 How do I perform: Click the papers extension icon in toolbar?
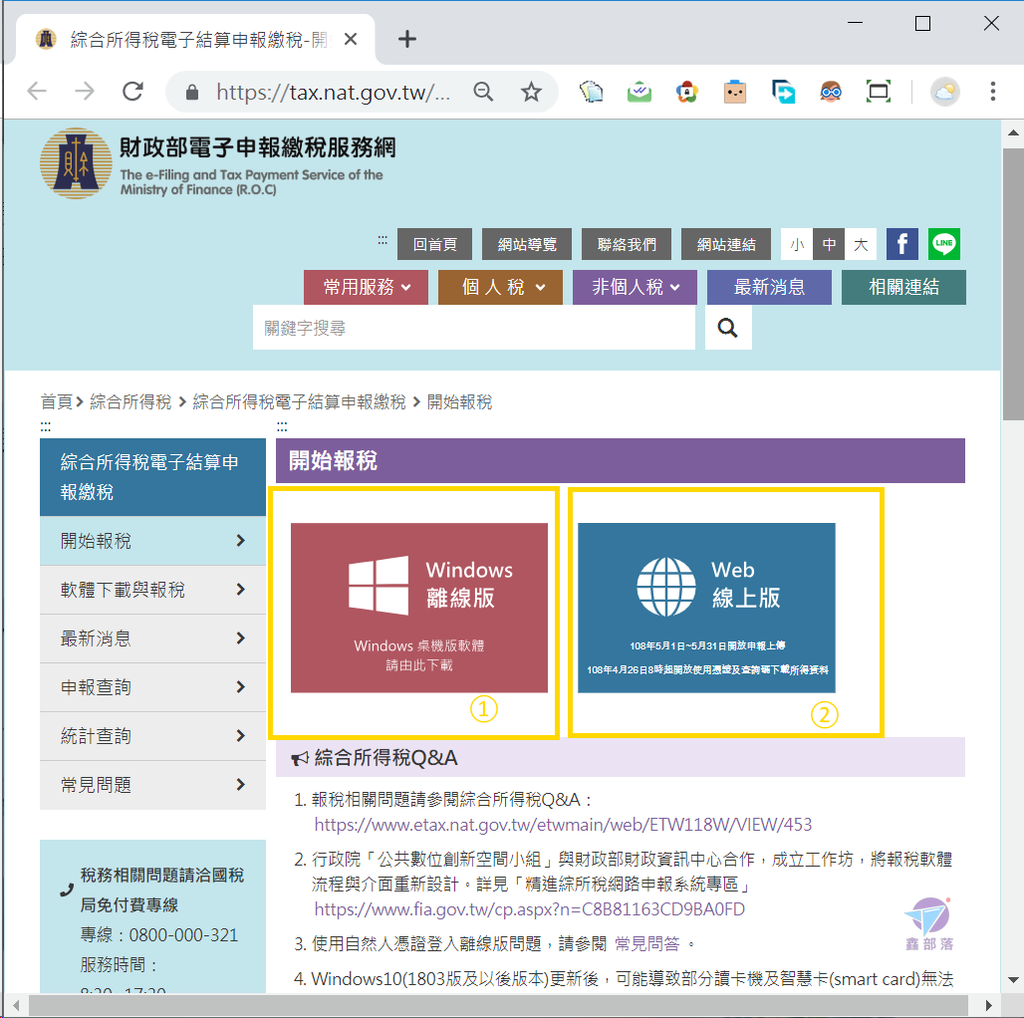(591, 92)
